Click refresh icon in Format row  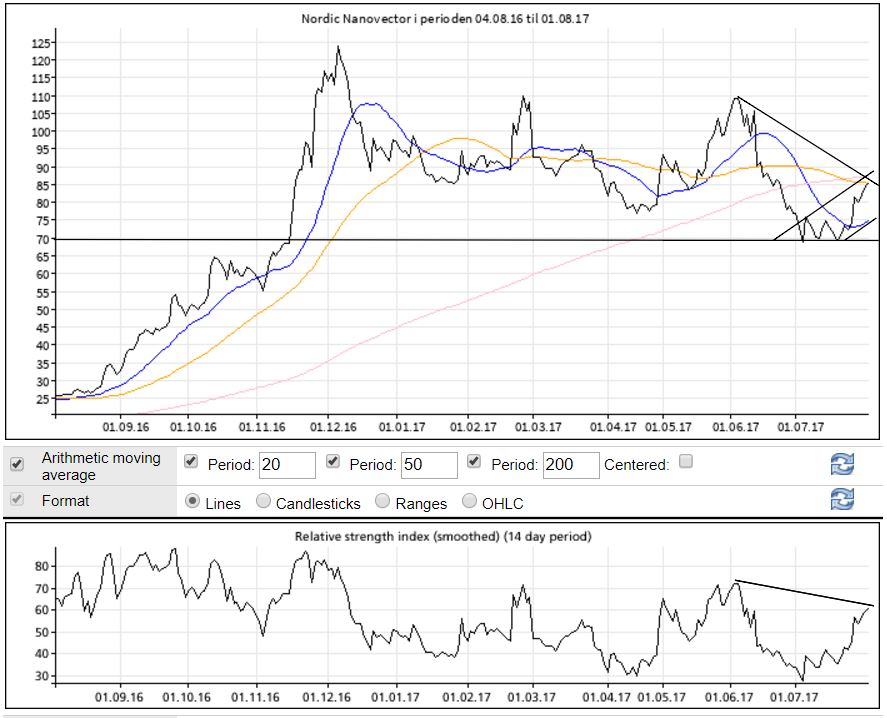point(842,500)
